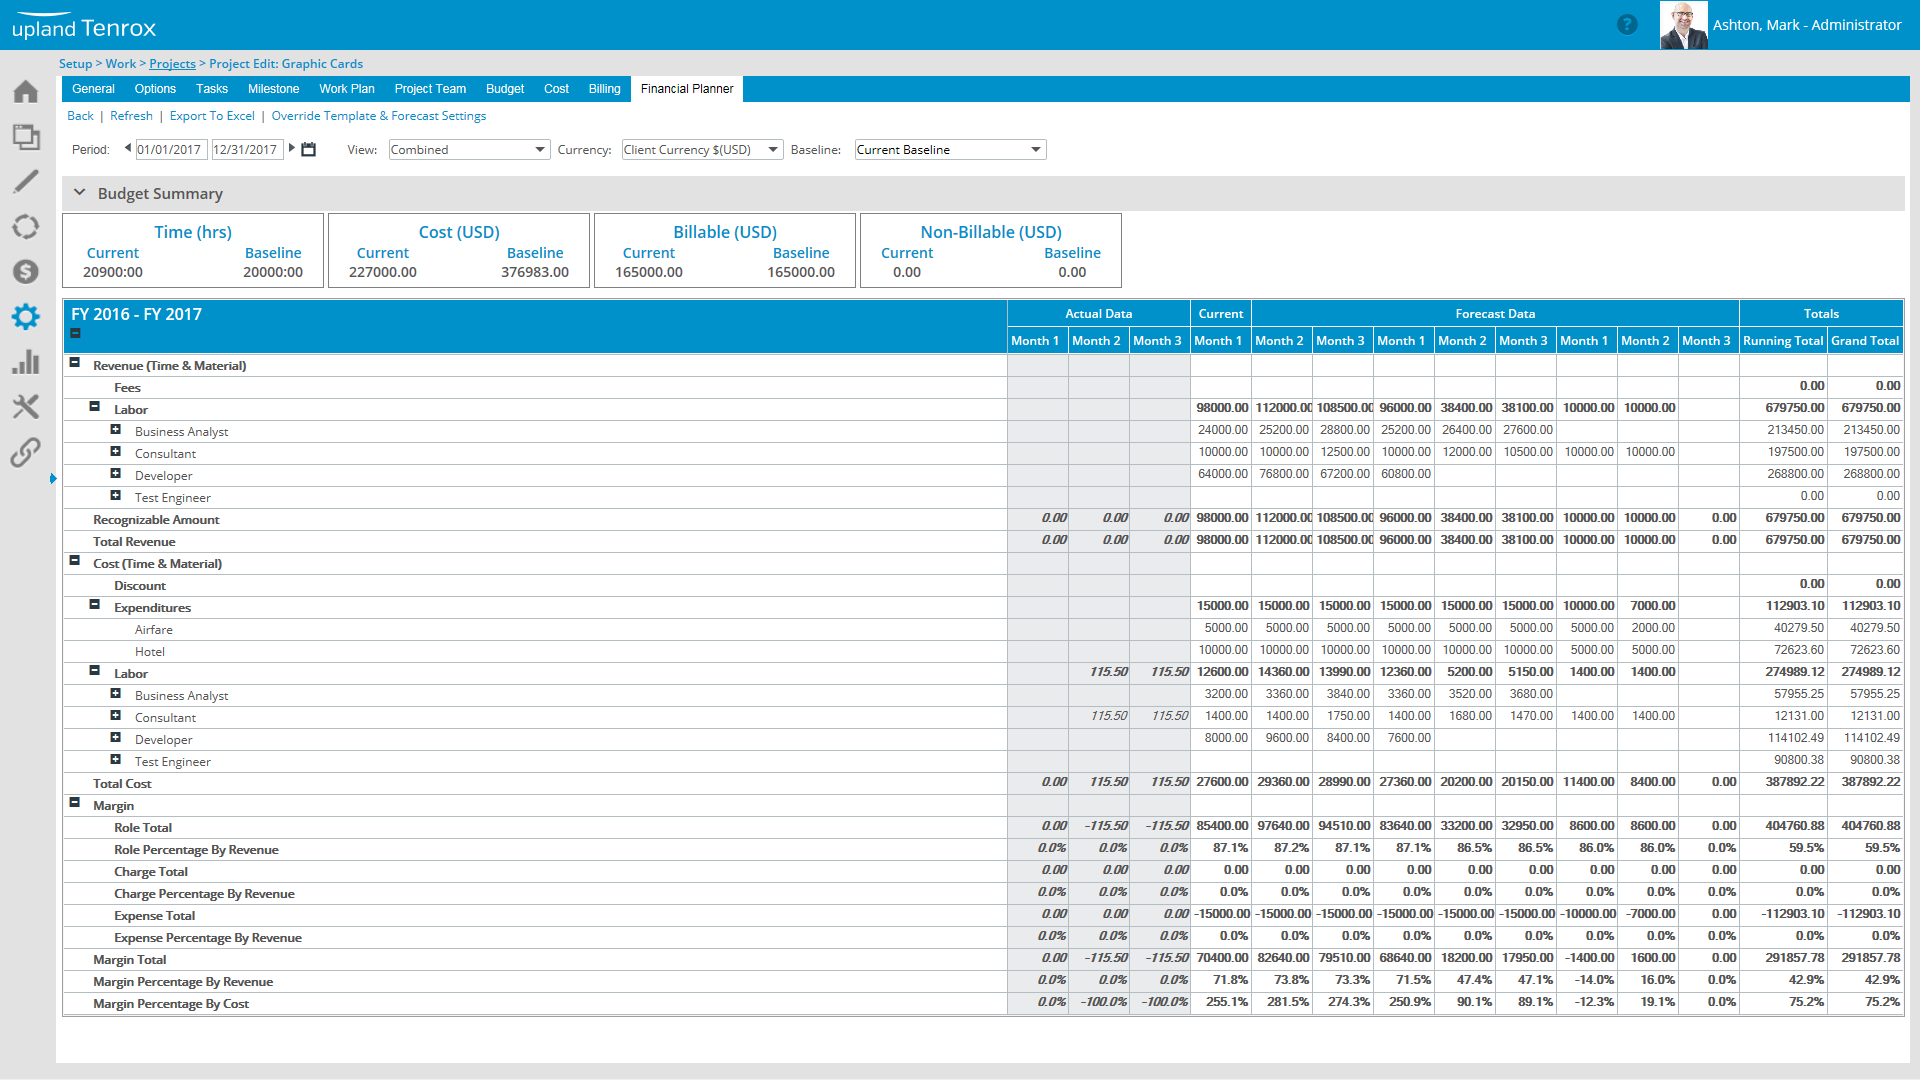The height and width of the screenshot is (1080, 1920).
Task: Click the Export To Excel link
Action: point(212,116)
